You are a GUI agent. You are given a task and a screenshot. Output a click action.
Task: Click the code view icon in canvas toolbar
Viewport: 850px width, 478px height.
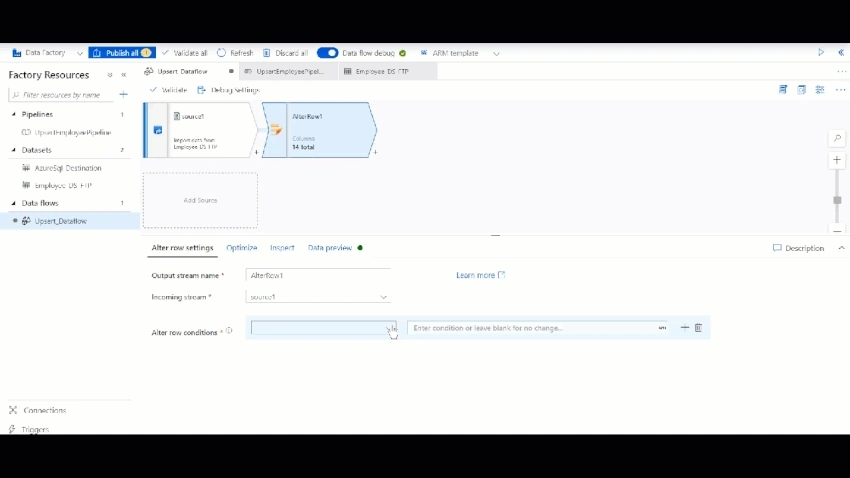pos(801,89)
